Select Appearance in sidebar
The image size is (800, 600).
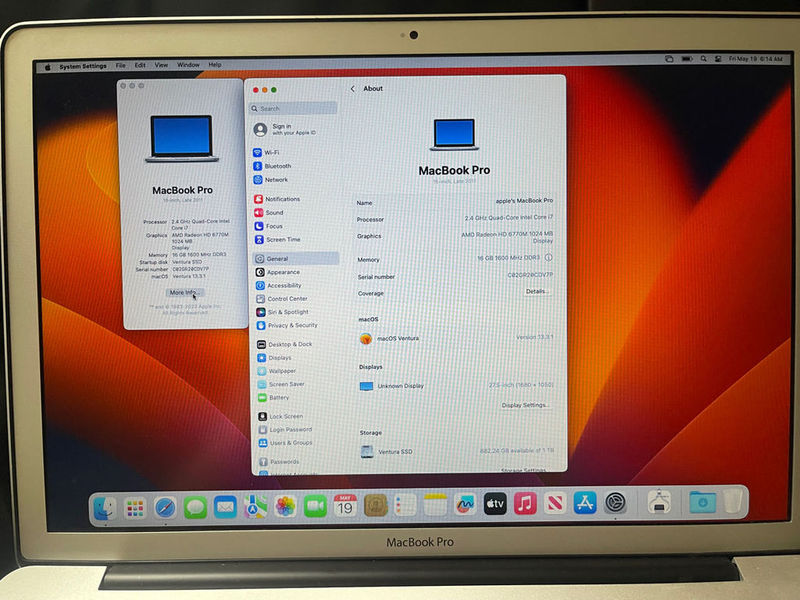(x=278, y=272)
